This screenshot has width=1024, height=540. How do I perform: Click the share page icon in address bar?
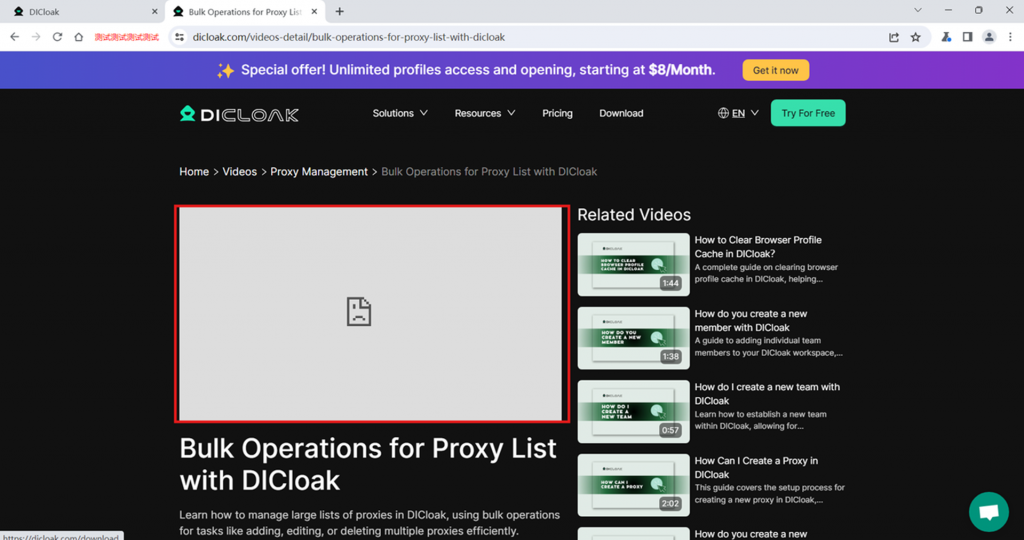pos(893,37)
